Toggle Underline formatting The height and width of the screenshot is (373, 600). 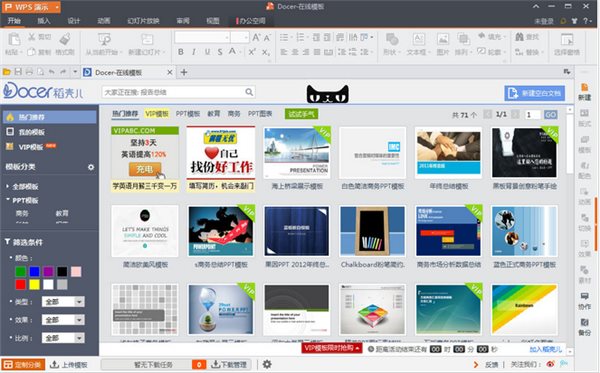pos(207,52)
